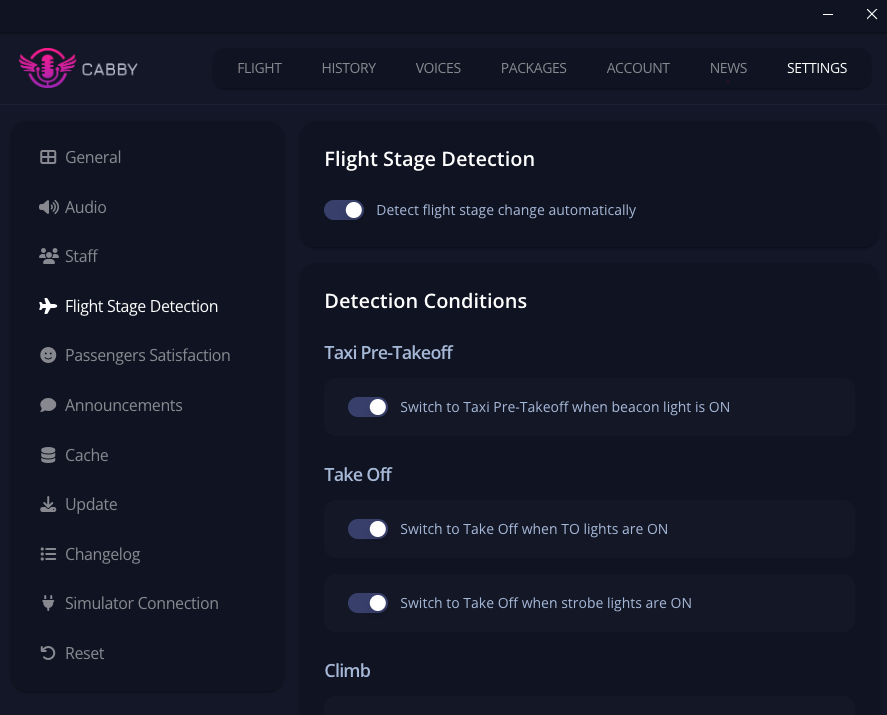The height and width of the screenshot is (715, 887).
Task: Toggle Take Off strobe lights switch
Action: coord(368,603)
